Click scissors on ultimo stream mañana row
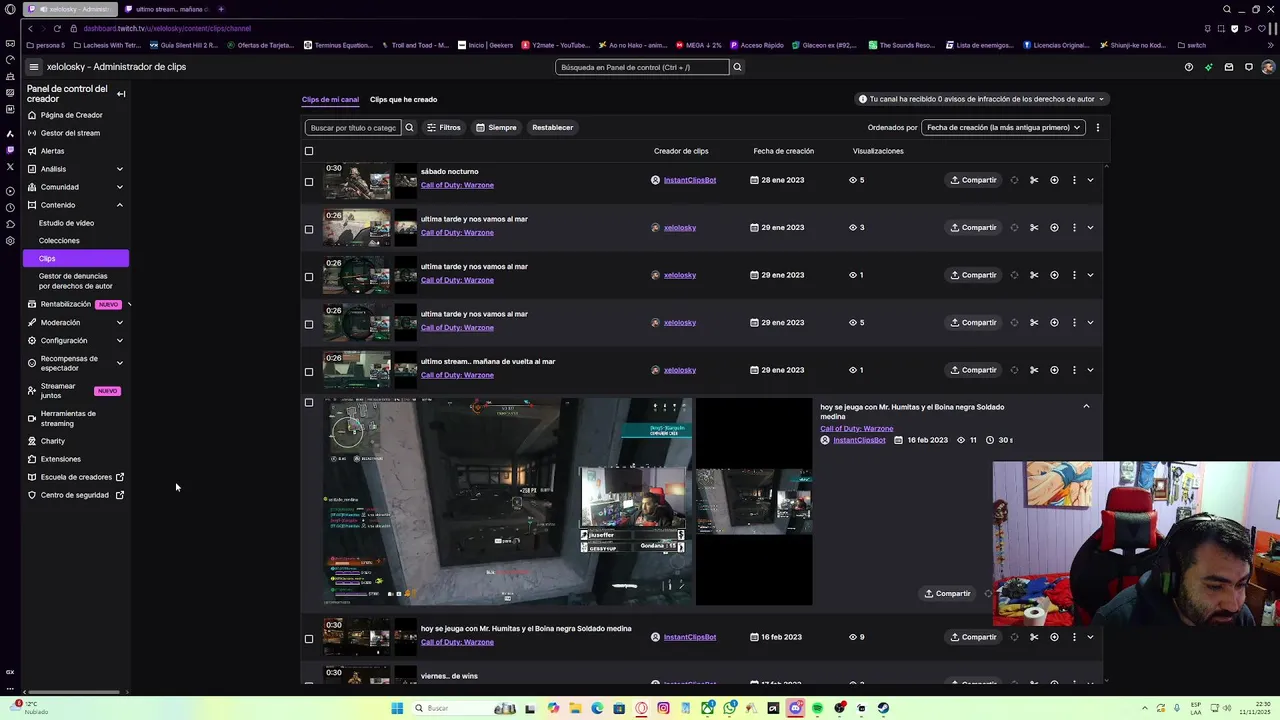The image size is (1280, 720). tap(1034, 370)
